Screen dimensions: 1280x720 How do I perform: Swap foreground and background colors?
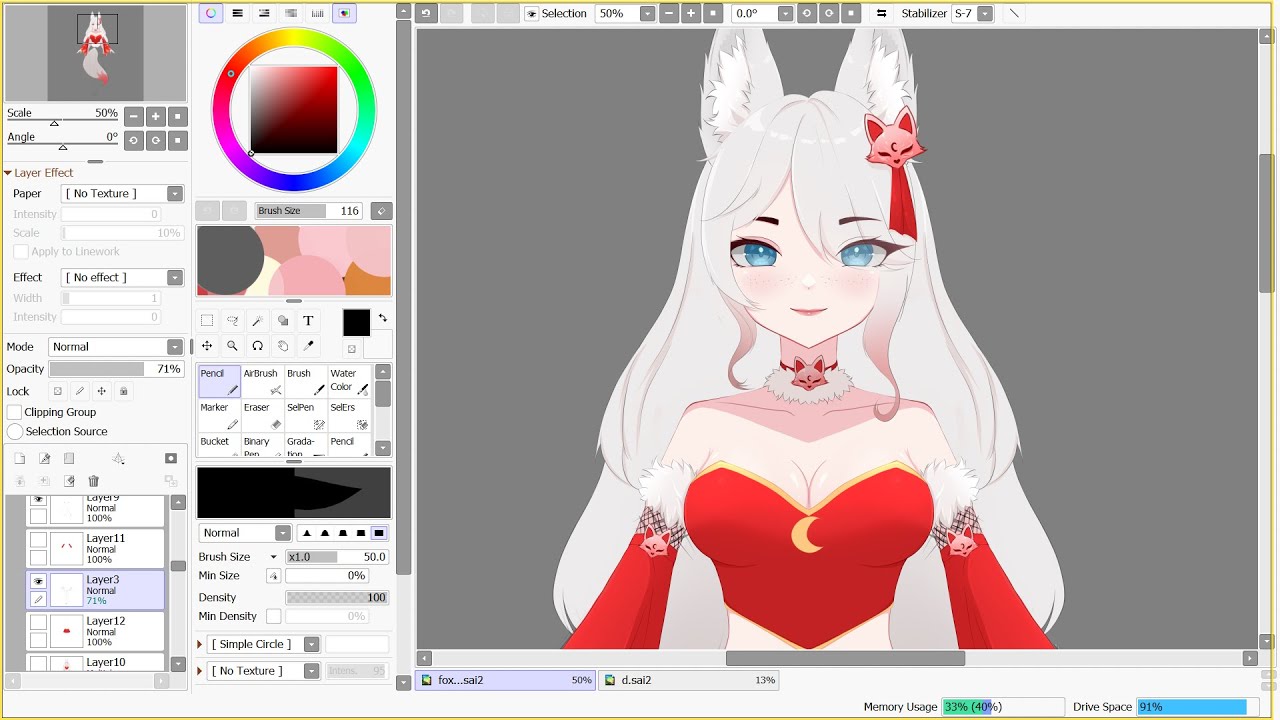click(x=382, y=319)
